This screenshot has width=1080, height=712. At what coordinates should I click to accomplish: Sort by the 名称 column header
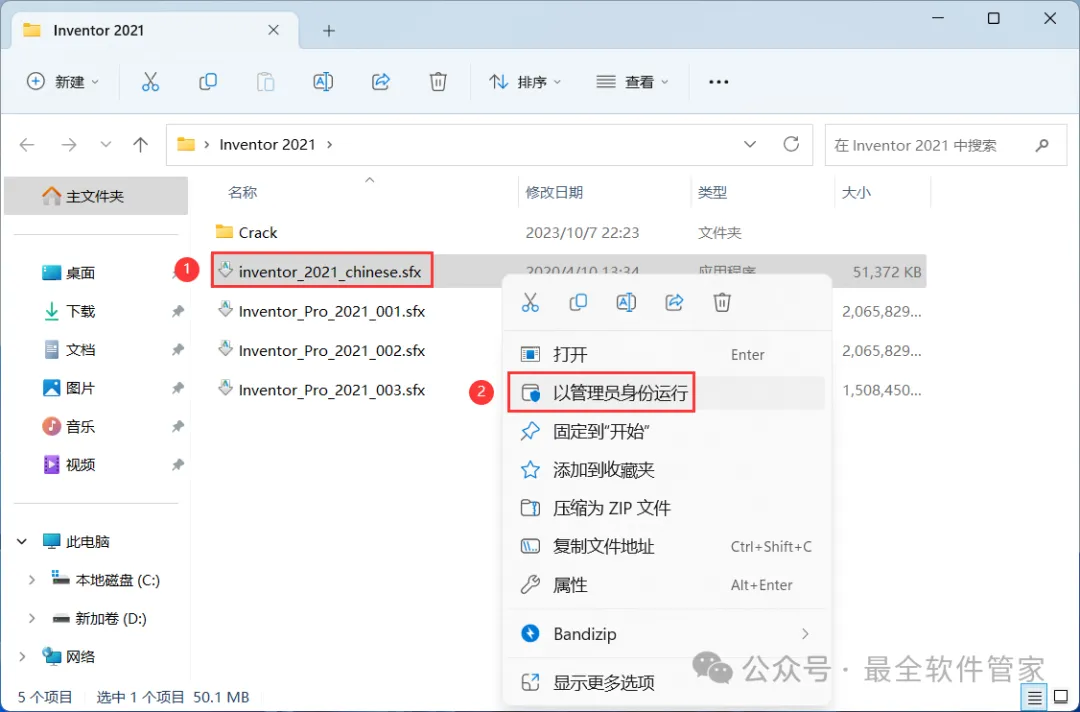pos(242,192)
